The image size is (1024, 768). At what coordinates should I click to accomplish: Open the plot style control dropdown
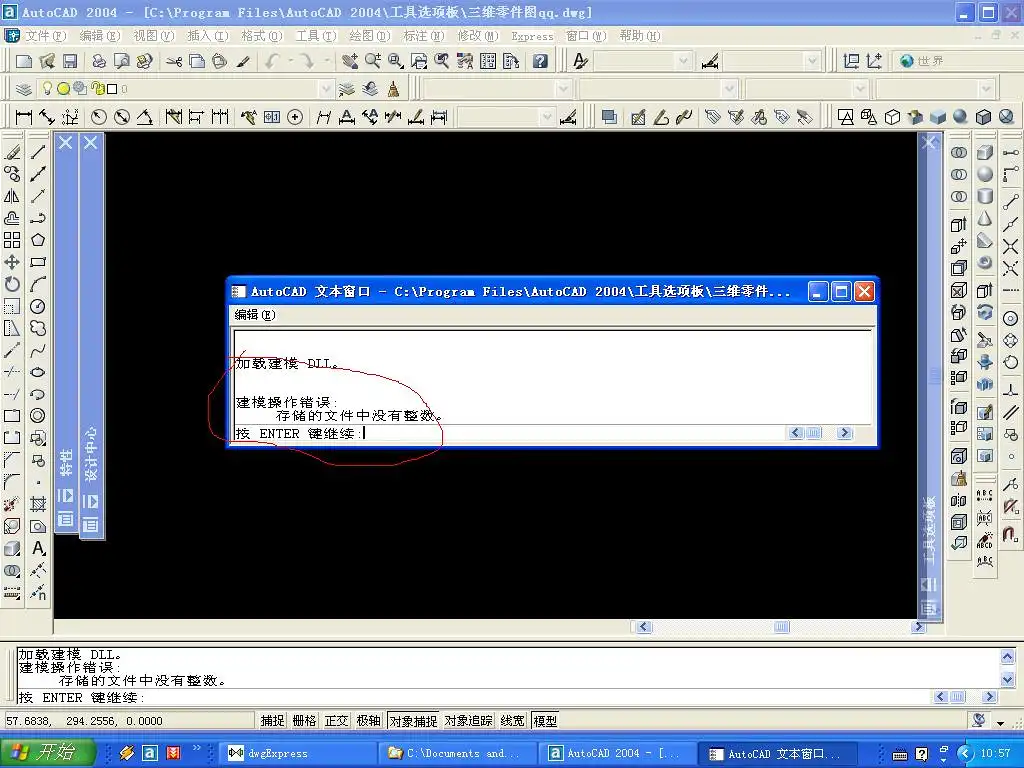pos(986,89)
